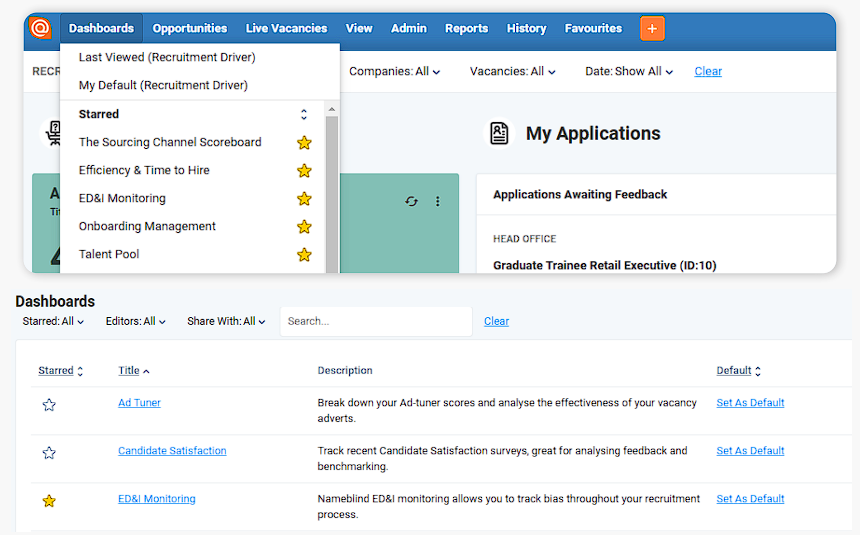
Task: Open ED&I Monitoring link in table
Action: 157,499
